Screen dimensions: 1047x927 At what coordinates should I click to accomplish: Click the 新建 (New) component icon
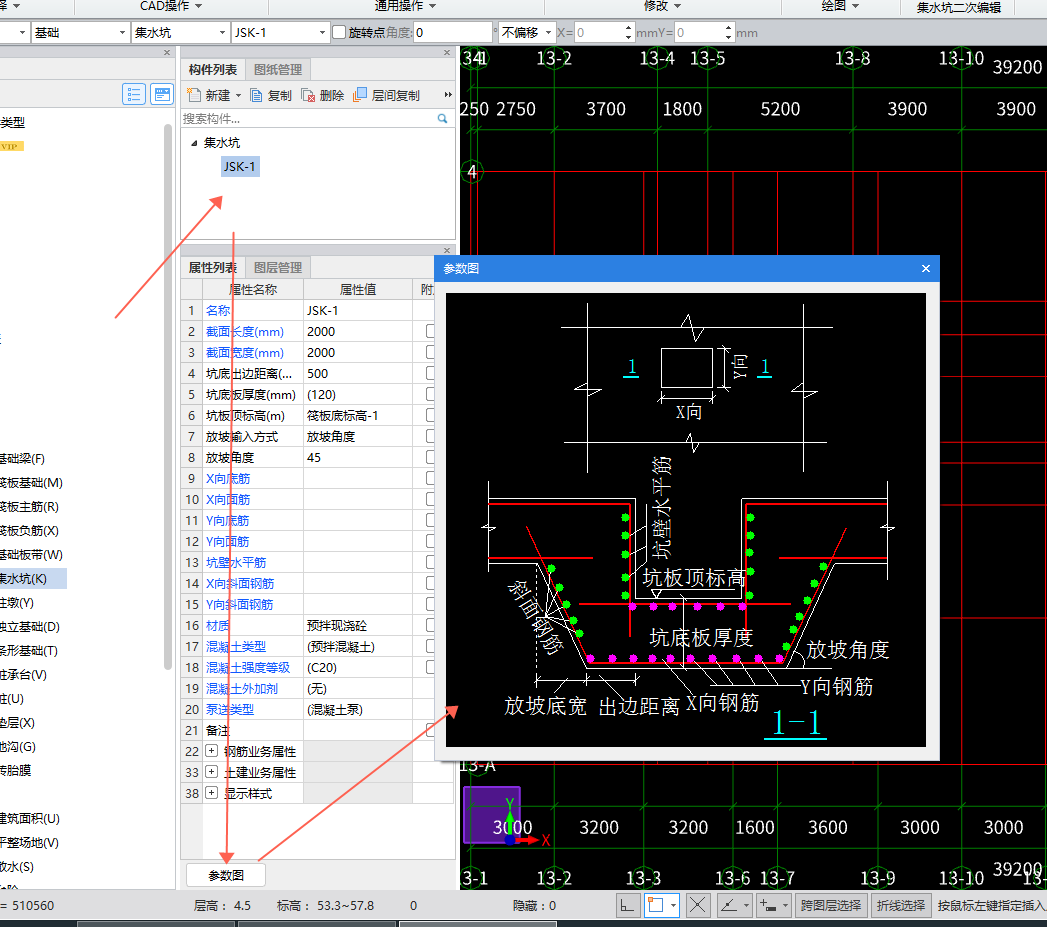(194, 95)
